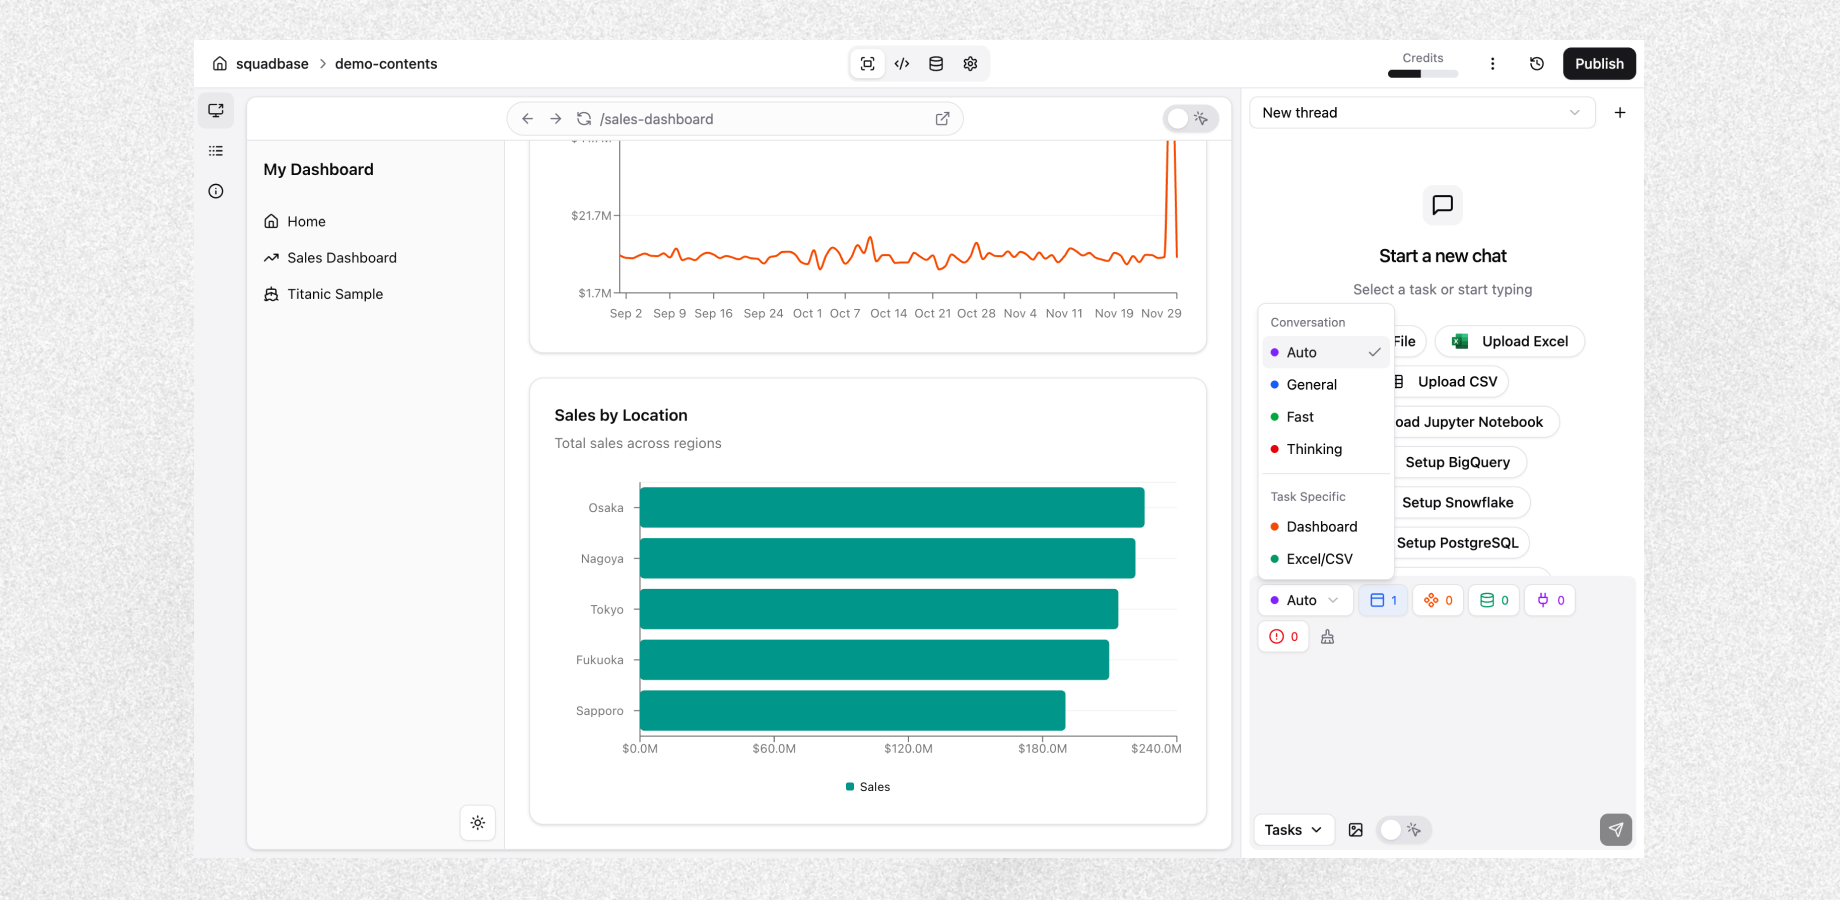Screen dimensions: 1840x900
Task: Select General conversation mode
Action: [x=1326, y=385]
